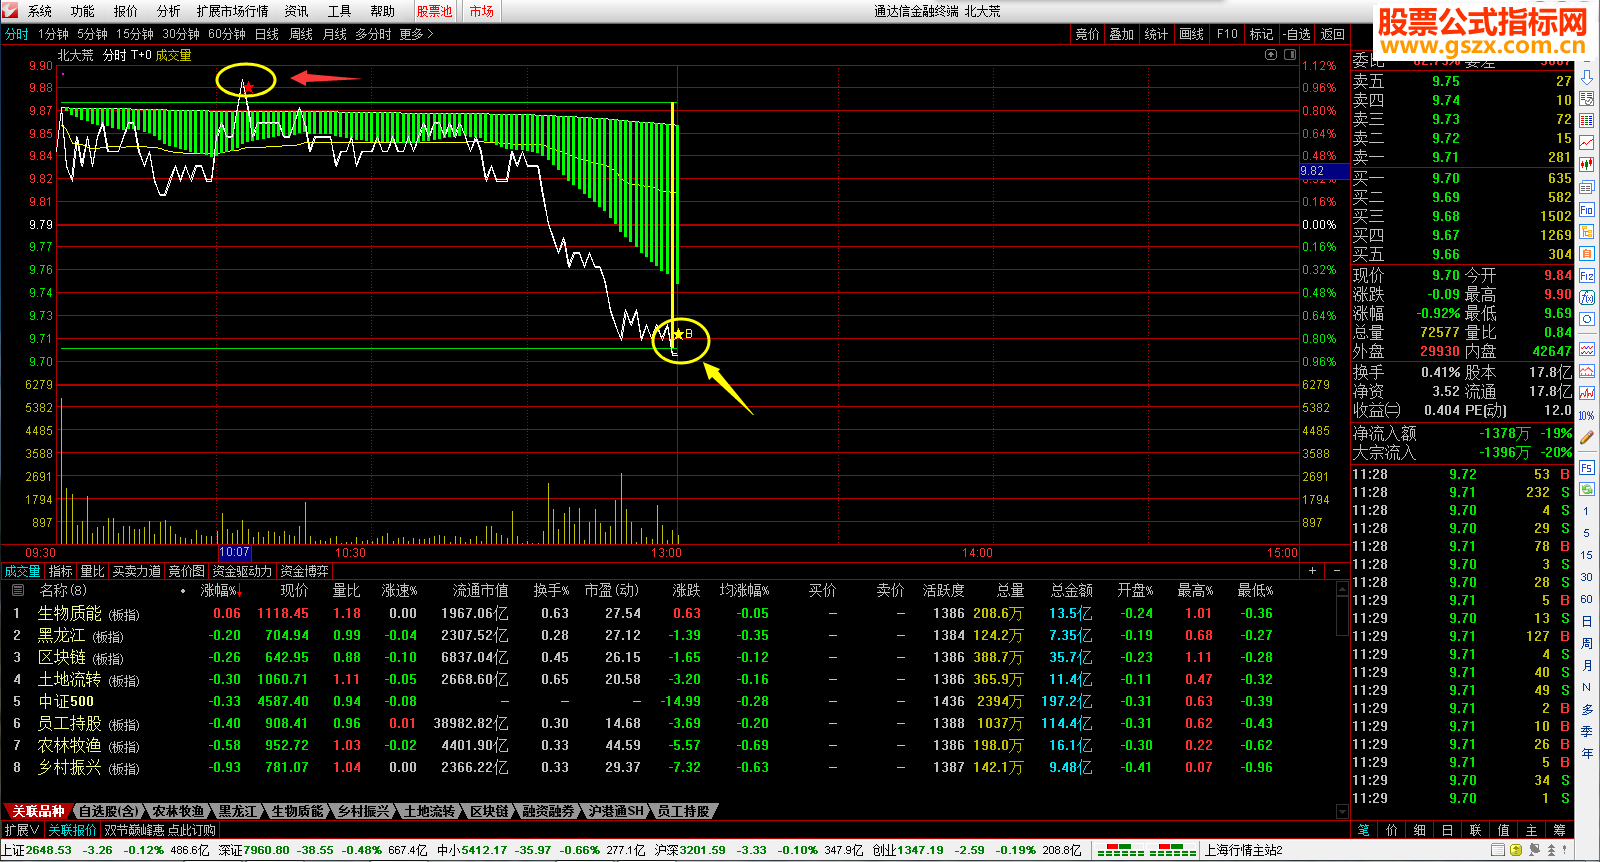Toggle the 统计 statistics option
The image size is (1600, 862).
1156,34
